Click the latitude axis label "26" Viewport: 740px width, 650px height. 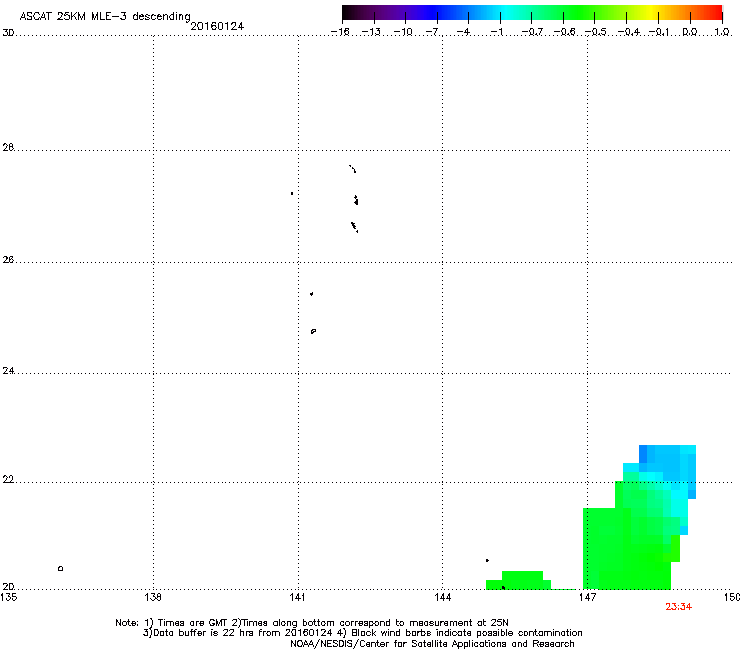(x=8, y=260)
